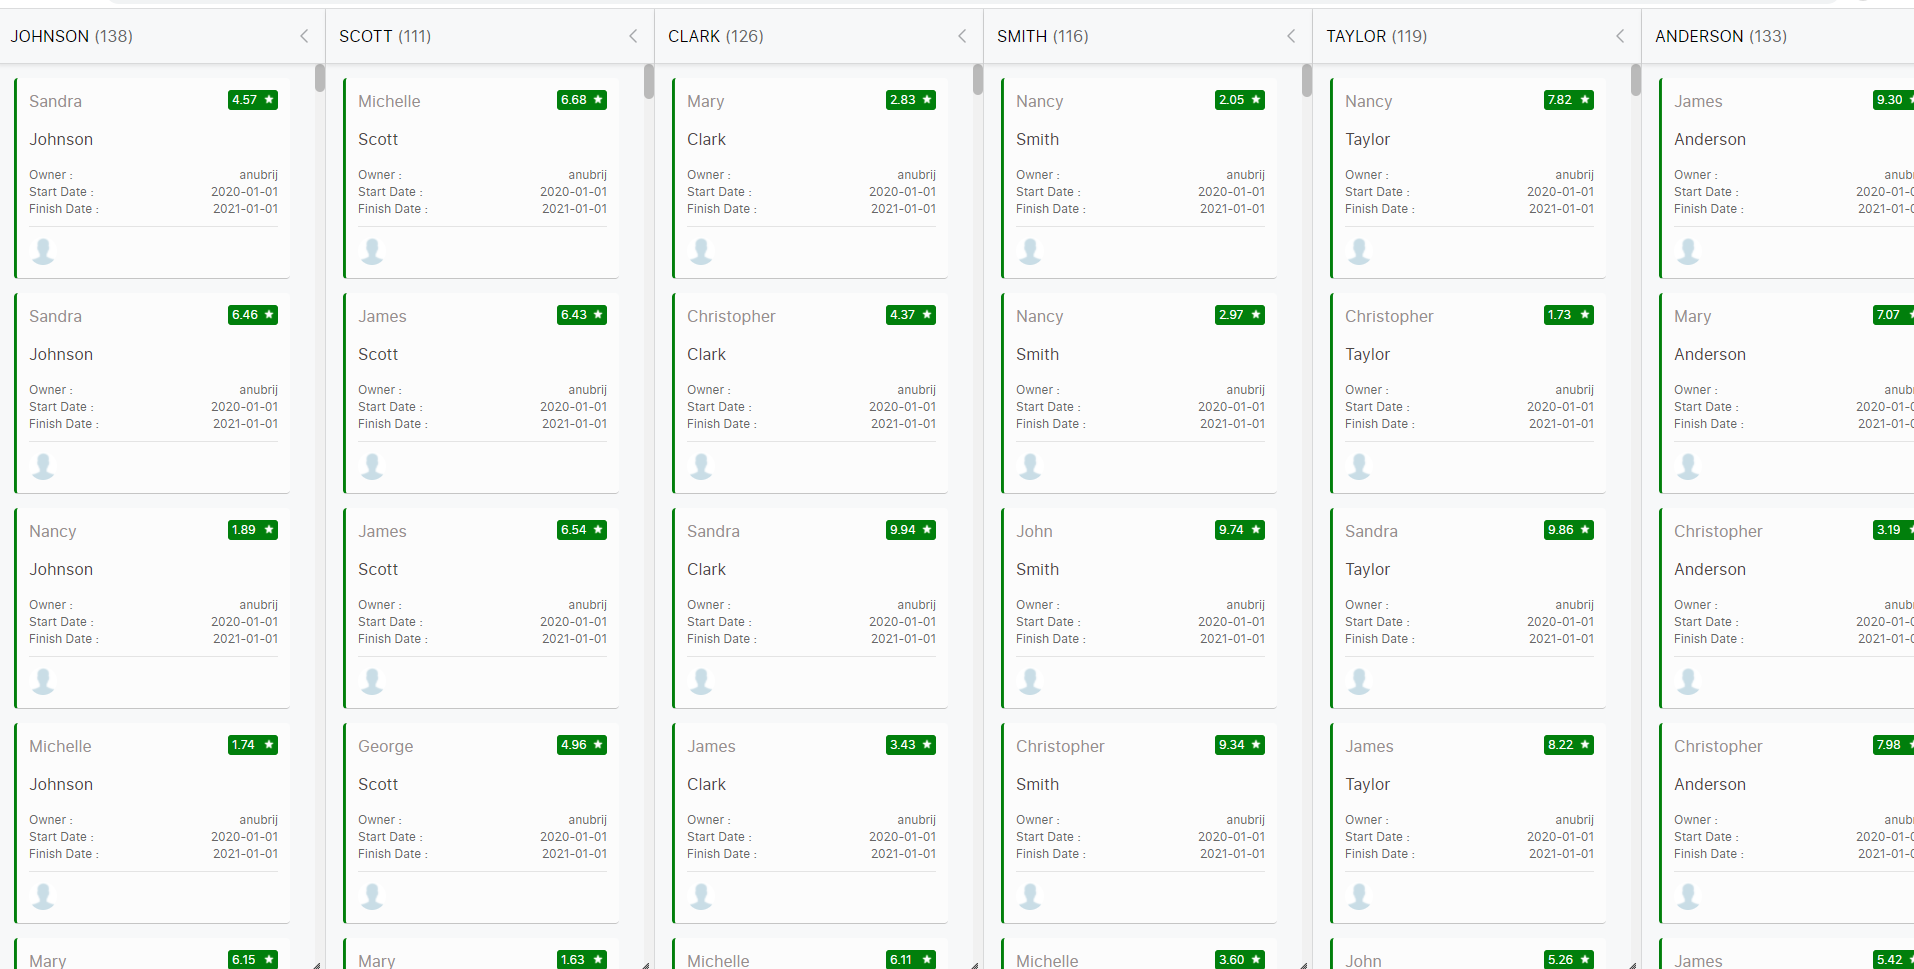Click the avatar icon on Sandra Johnson's card

tap(43, 251)
